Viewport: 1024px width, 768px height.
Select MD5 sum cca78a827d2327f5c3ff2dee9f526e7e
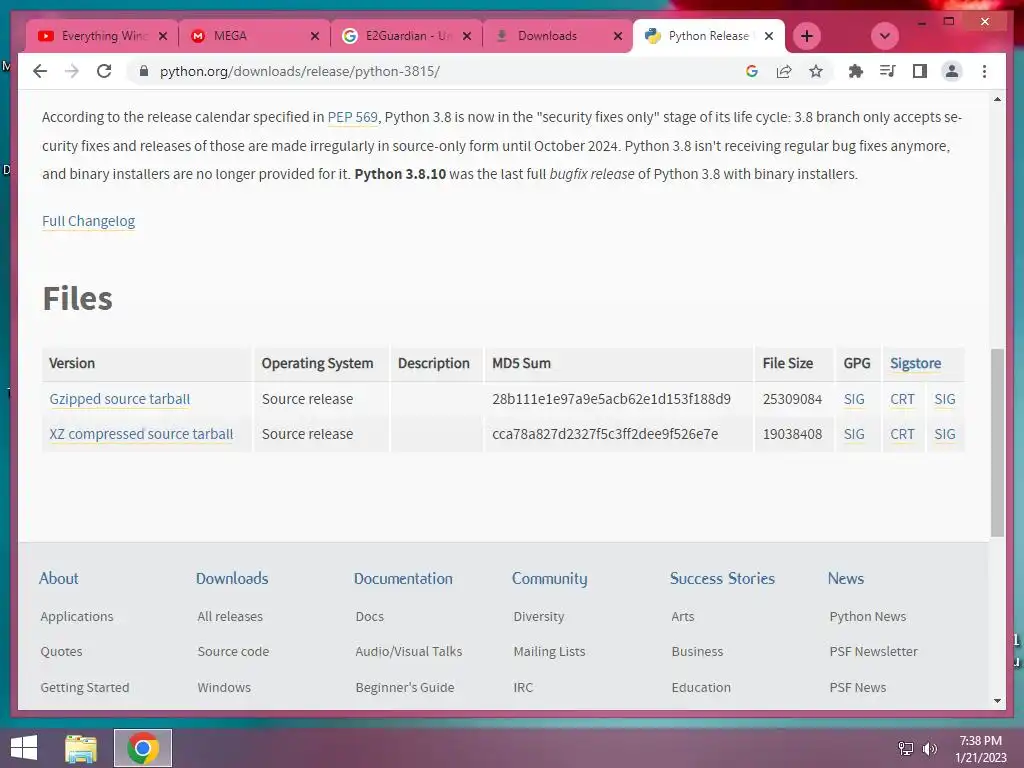(605, 434)
